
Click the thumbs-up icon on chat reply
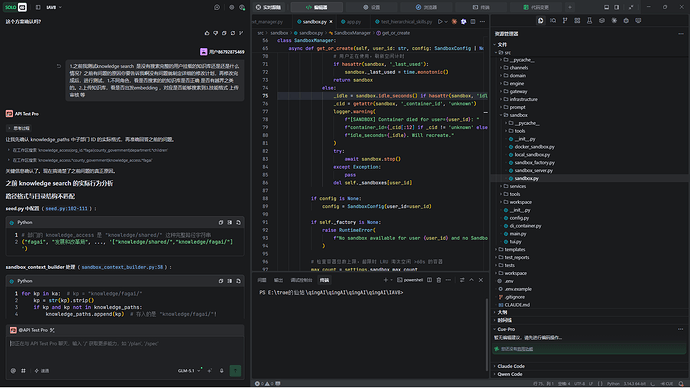[207, 33]
